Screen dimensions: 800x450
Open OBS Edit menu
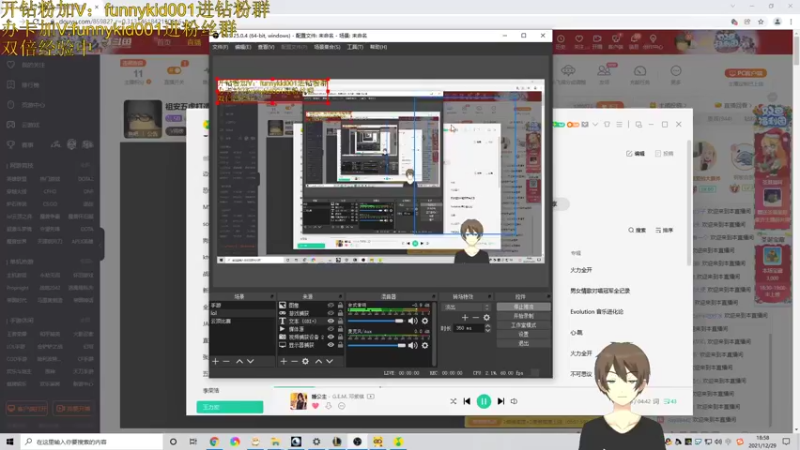(243, 47)
